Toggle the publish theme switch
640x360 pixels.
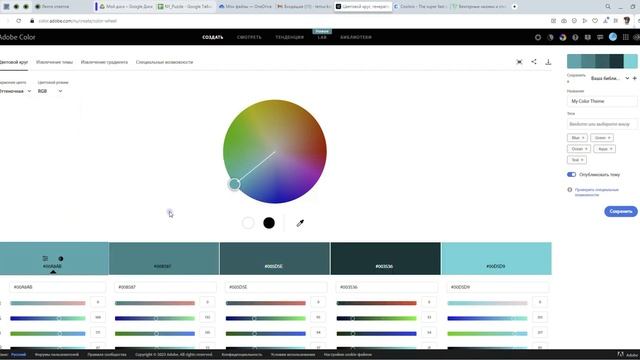click(571, 174)
